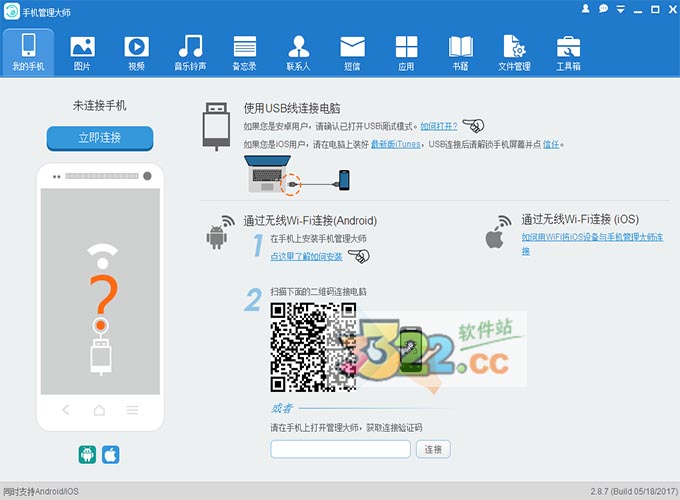The image size is (680, 500).
Task: Click the 信任 link
Action: [x=551, y=144]
